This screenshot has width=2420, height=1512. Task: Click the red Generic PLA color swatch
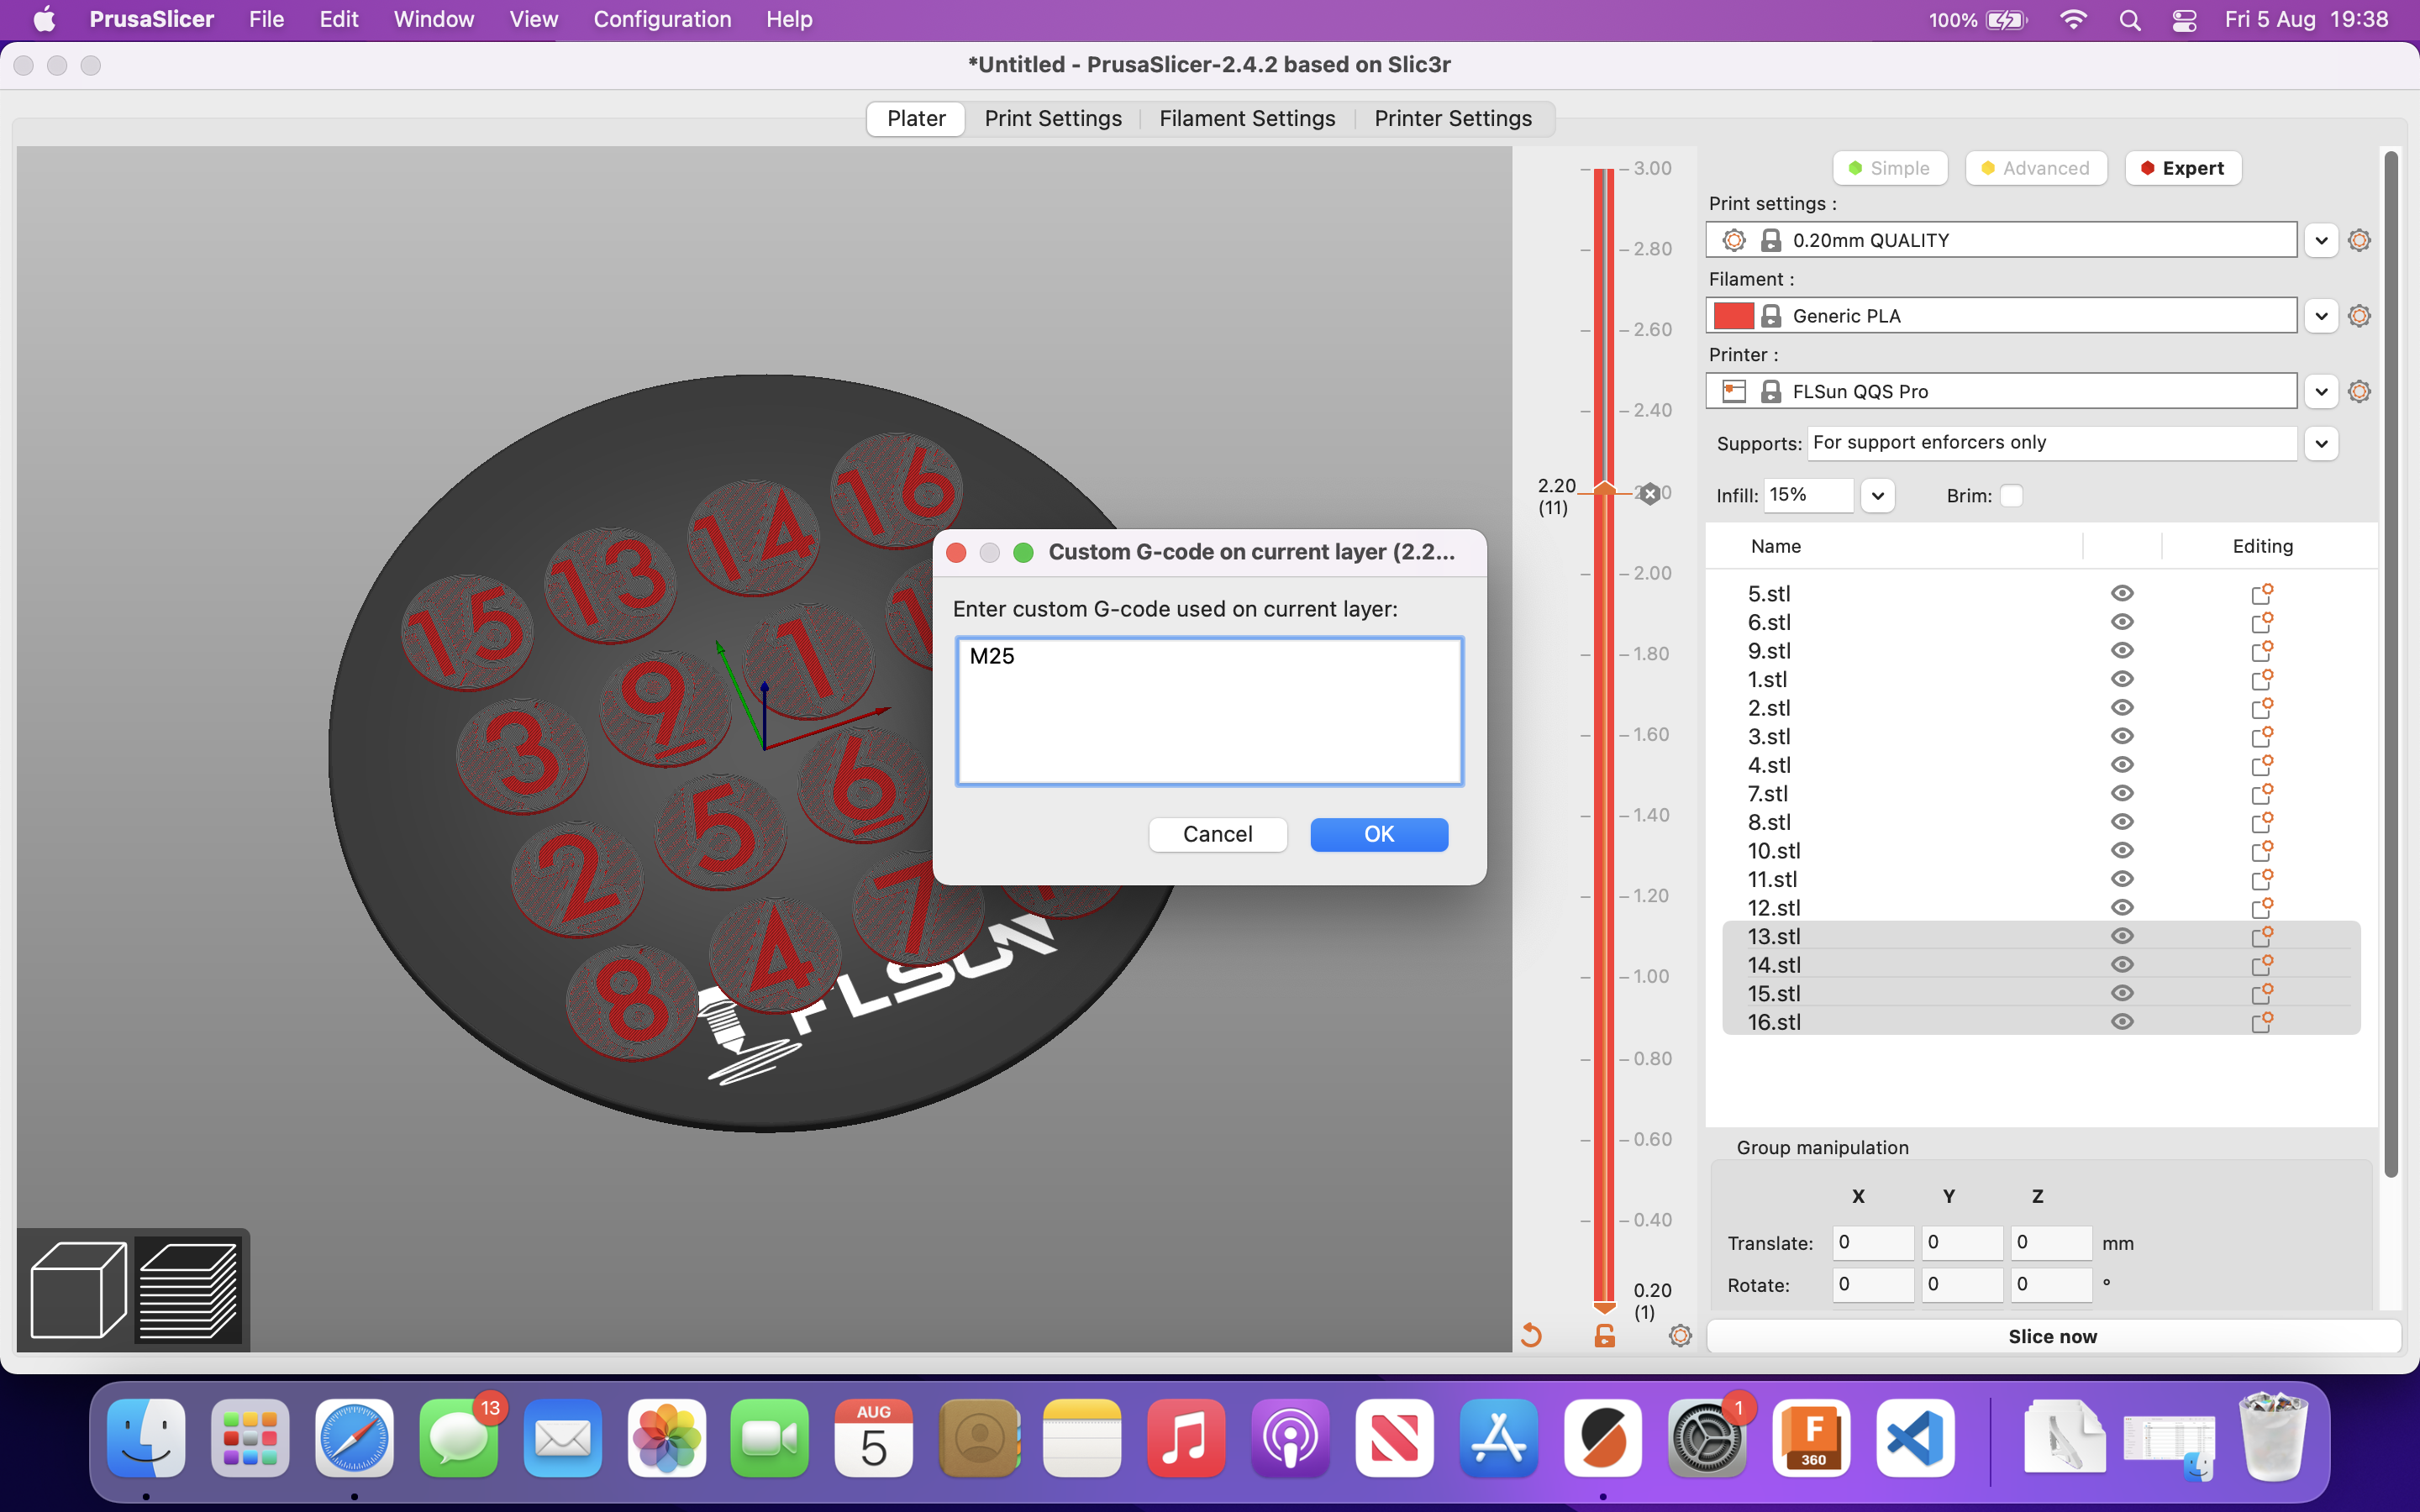pyautogui.click(x=1733, y=316)
